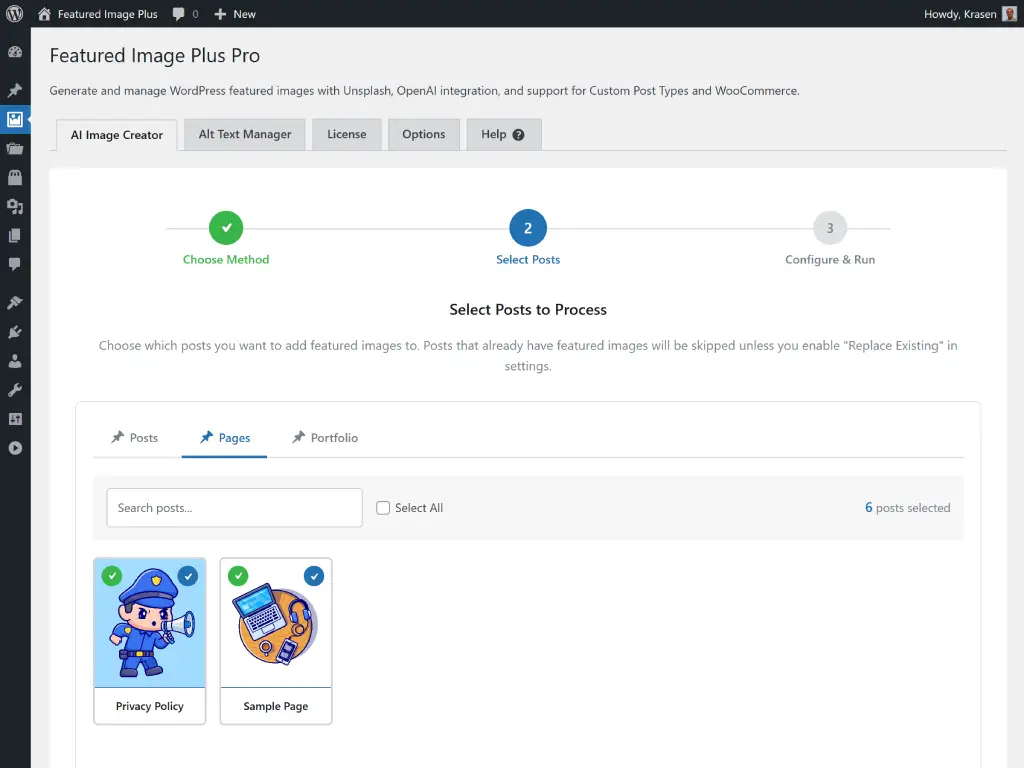Go to the License tab

[x=346, y=133]
